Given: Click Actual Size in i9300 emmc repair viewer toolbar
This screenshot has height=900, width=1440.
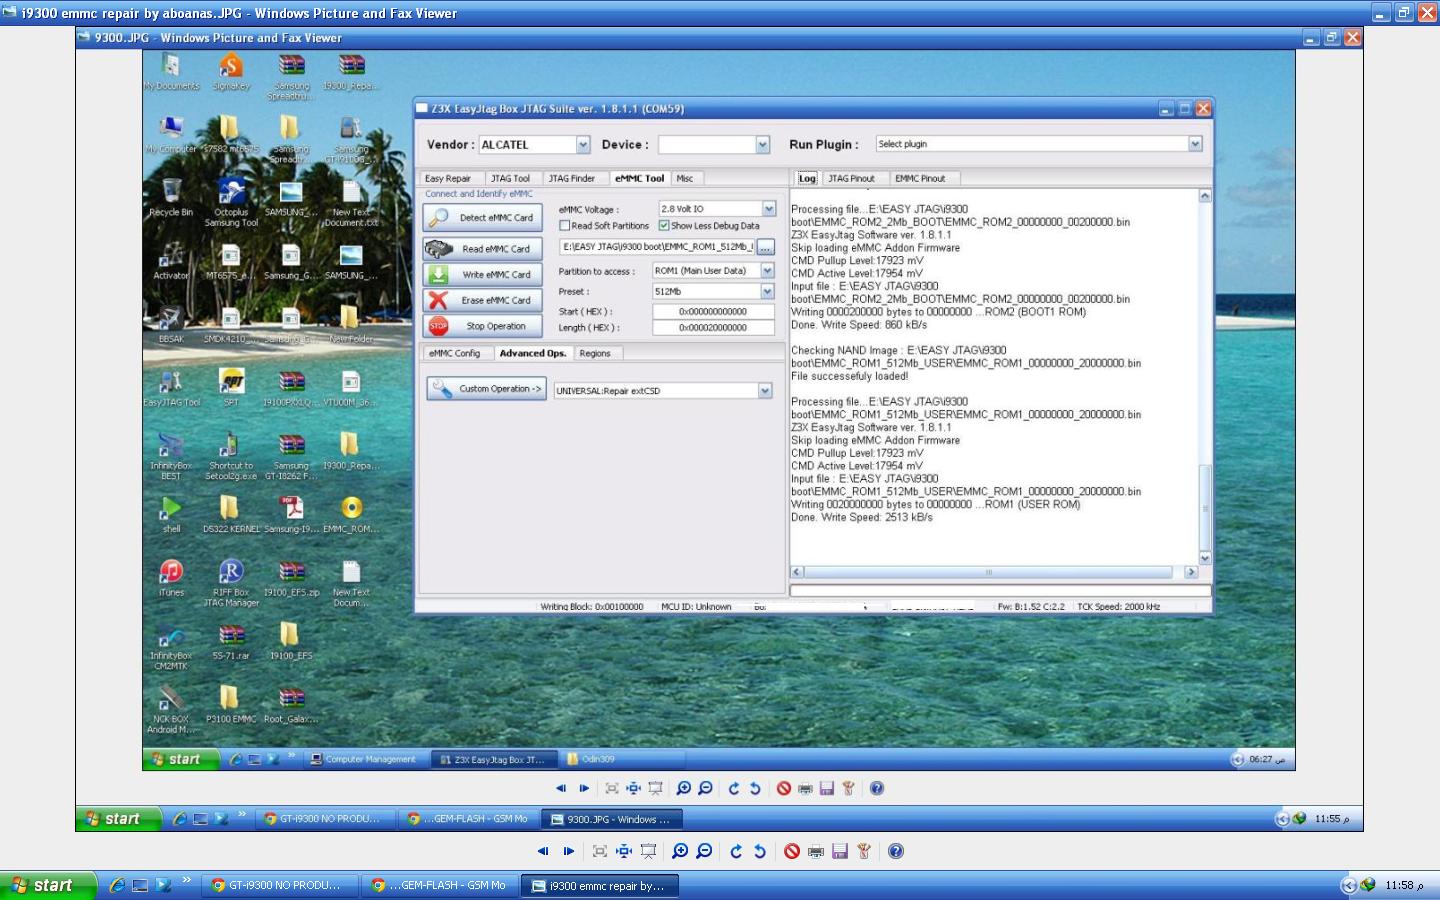Looking at the screenshot, I should [624, 851].
